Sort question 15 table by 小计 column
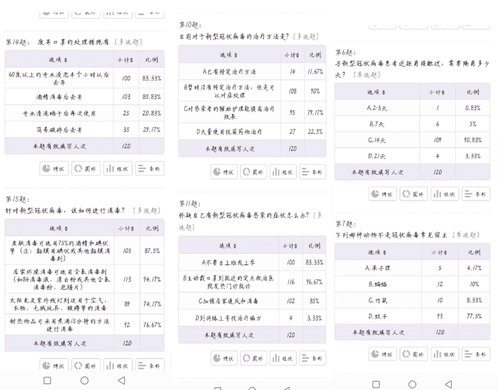 [126, 228]
